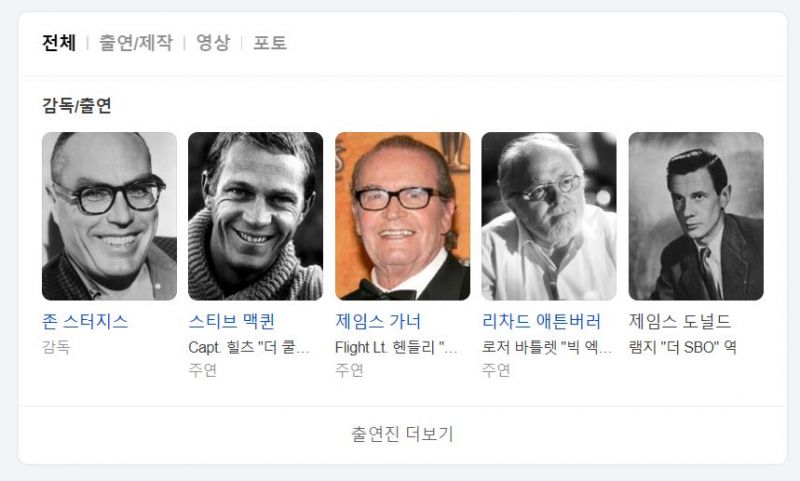800x481 pixels.
Task: Open the 영상 tab
Action: 213,42
